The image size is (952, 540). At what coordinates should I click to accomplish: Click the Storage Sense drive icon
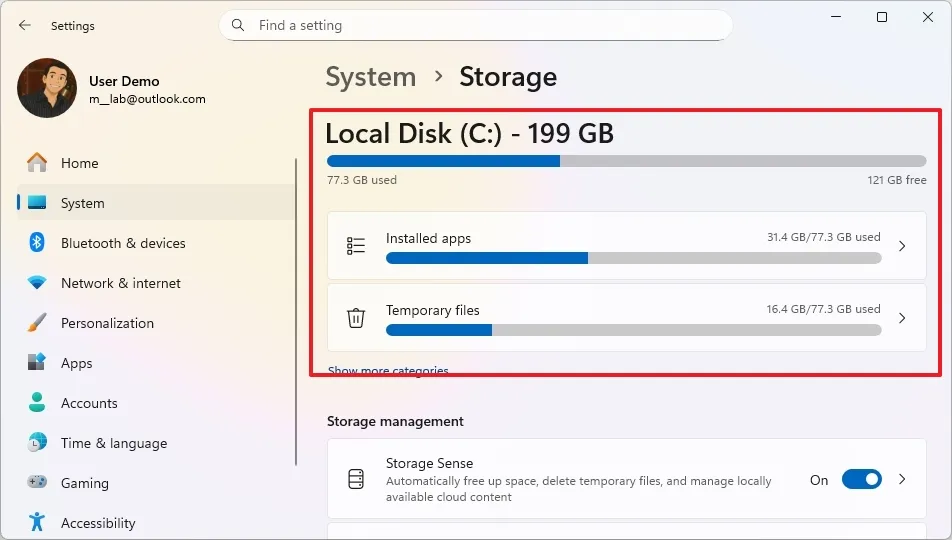pyautogui.click(x=356, y=479)
